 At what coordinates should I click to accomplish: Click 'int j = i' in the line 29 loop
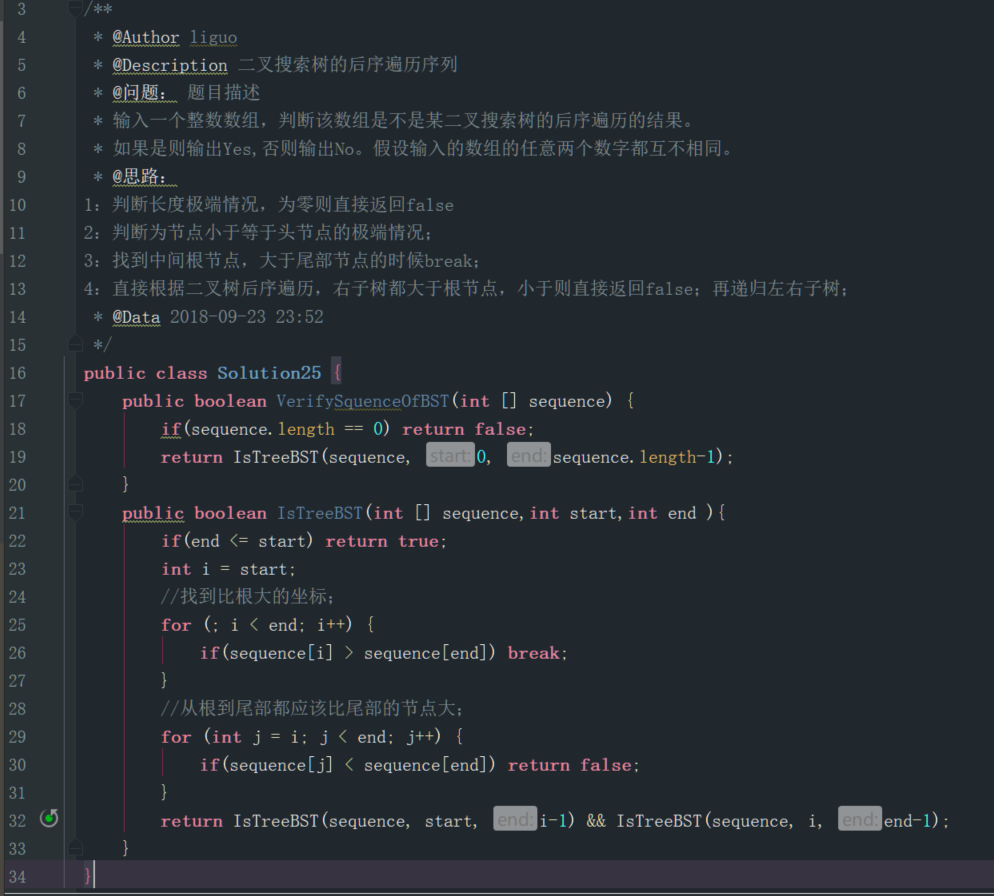(x=256, y=737)
